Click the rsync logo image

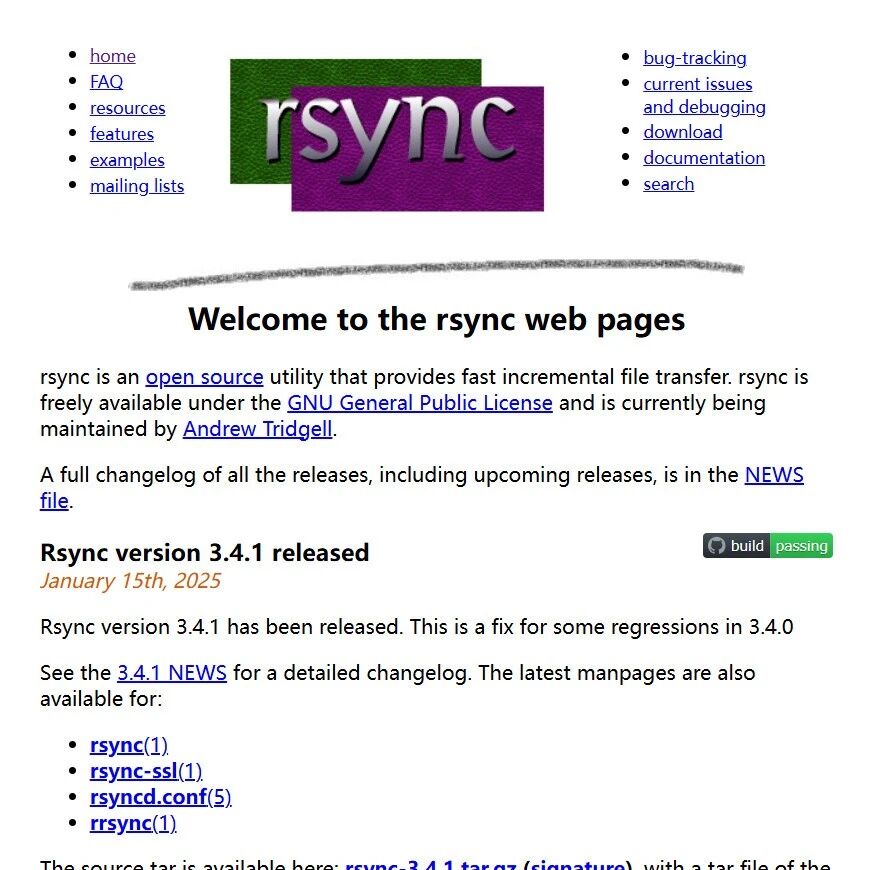click(x=387, y=135)
